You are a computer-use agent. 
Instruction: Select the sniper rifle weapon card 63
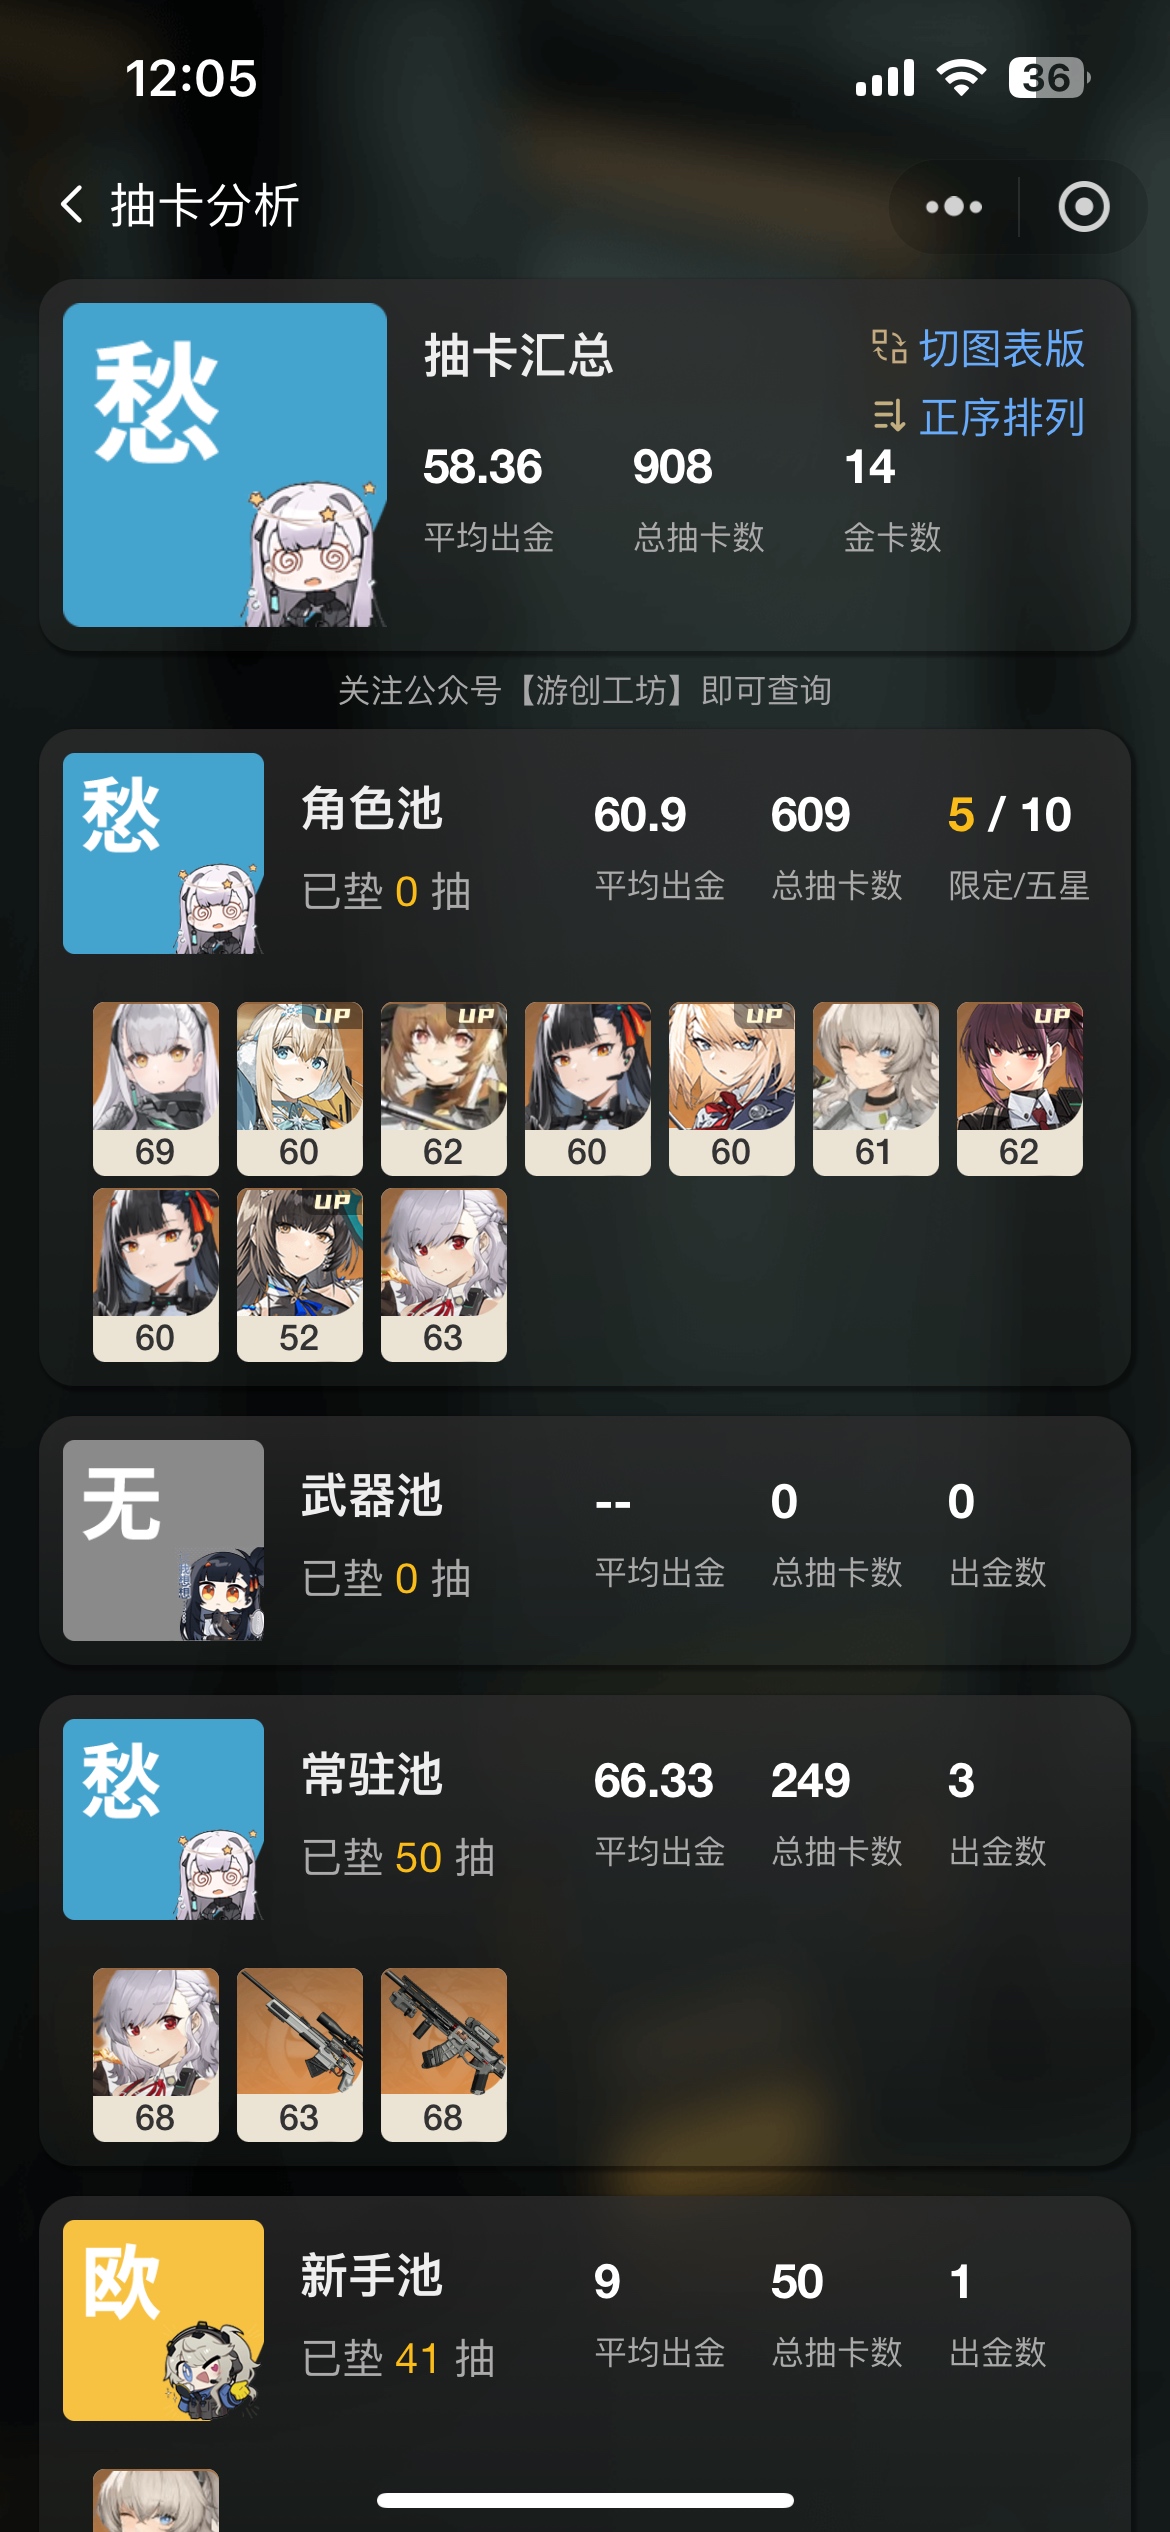pos(300,2055)
